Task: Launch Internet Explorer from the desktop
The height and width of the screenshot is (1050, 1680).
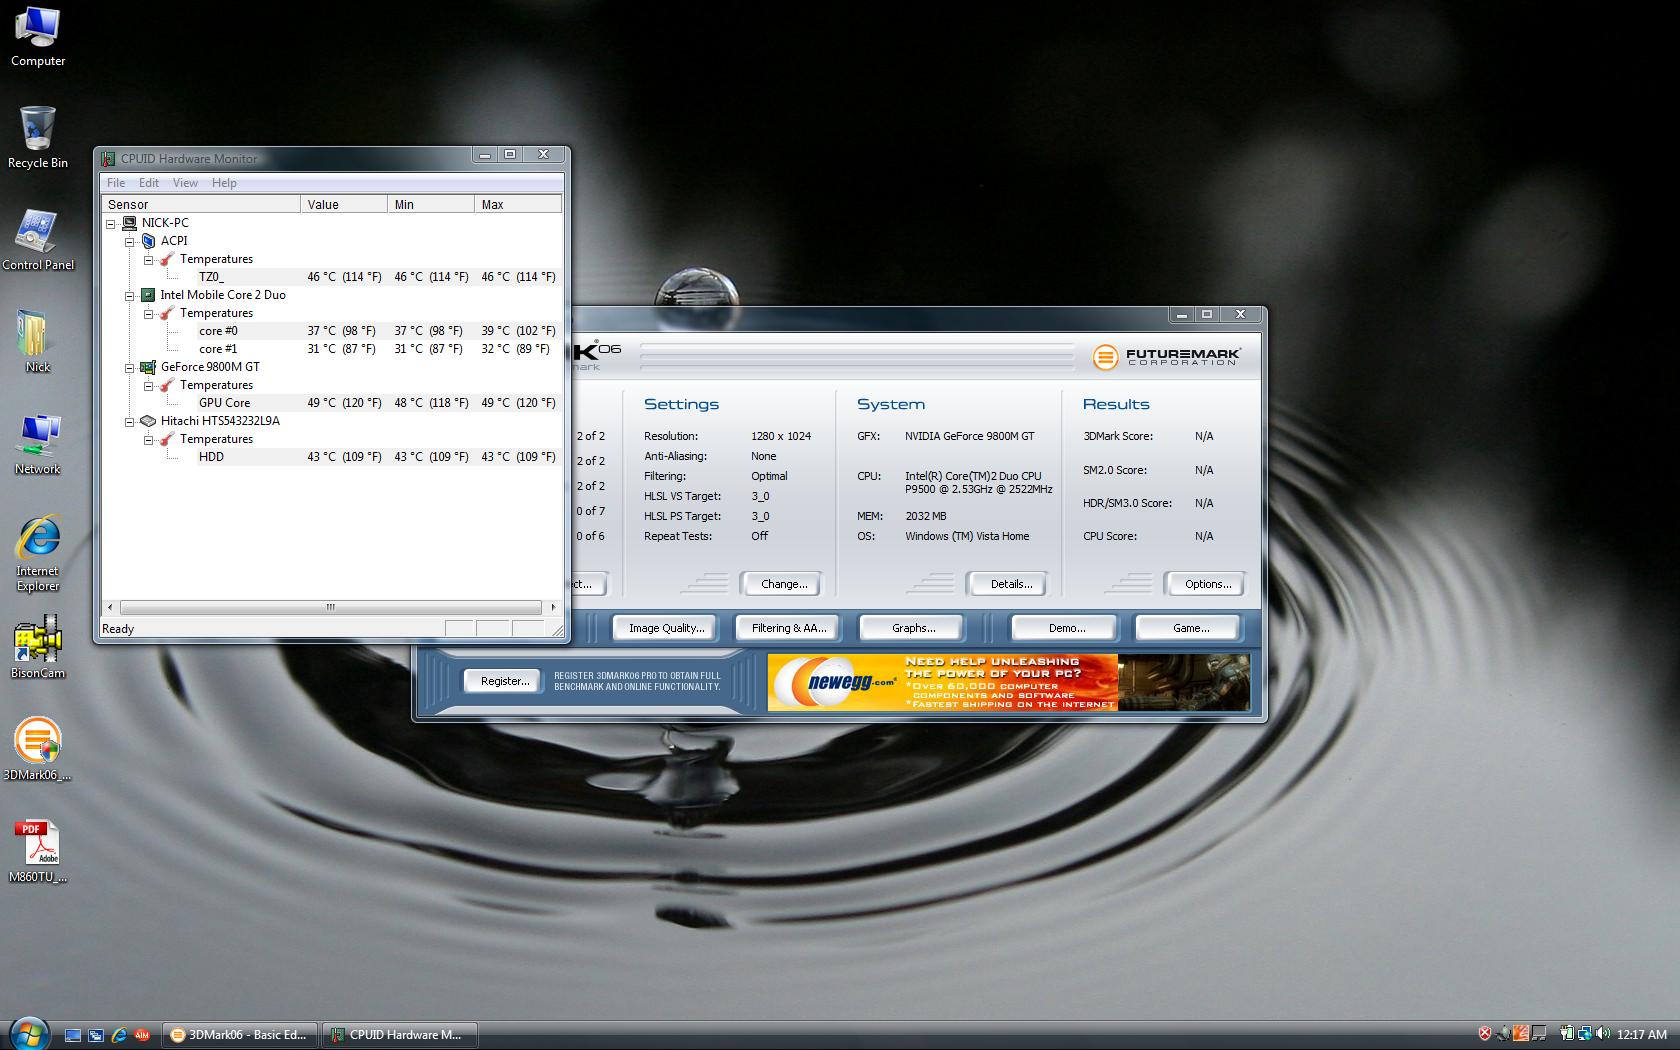Action: point(37,553)
